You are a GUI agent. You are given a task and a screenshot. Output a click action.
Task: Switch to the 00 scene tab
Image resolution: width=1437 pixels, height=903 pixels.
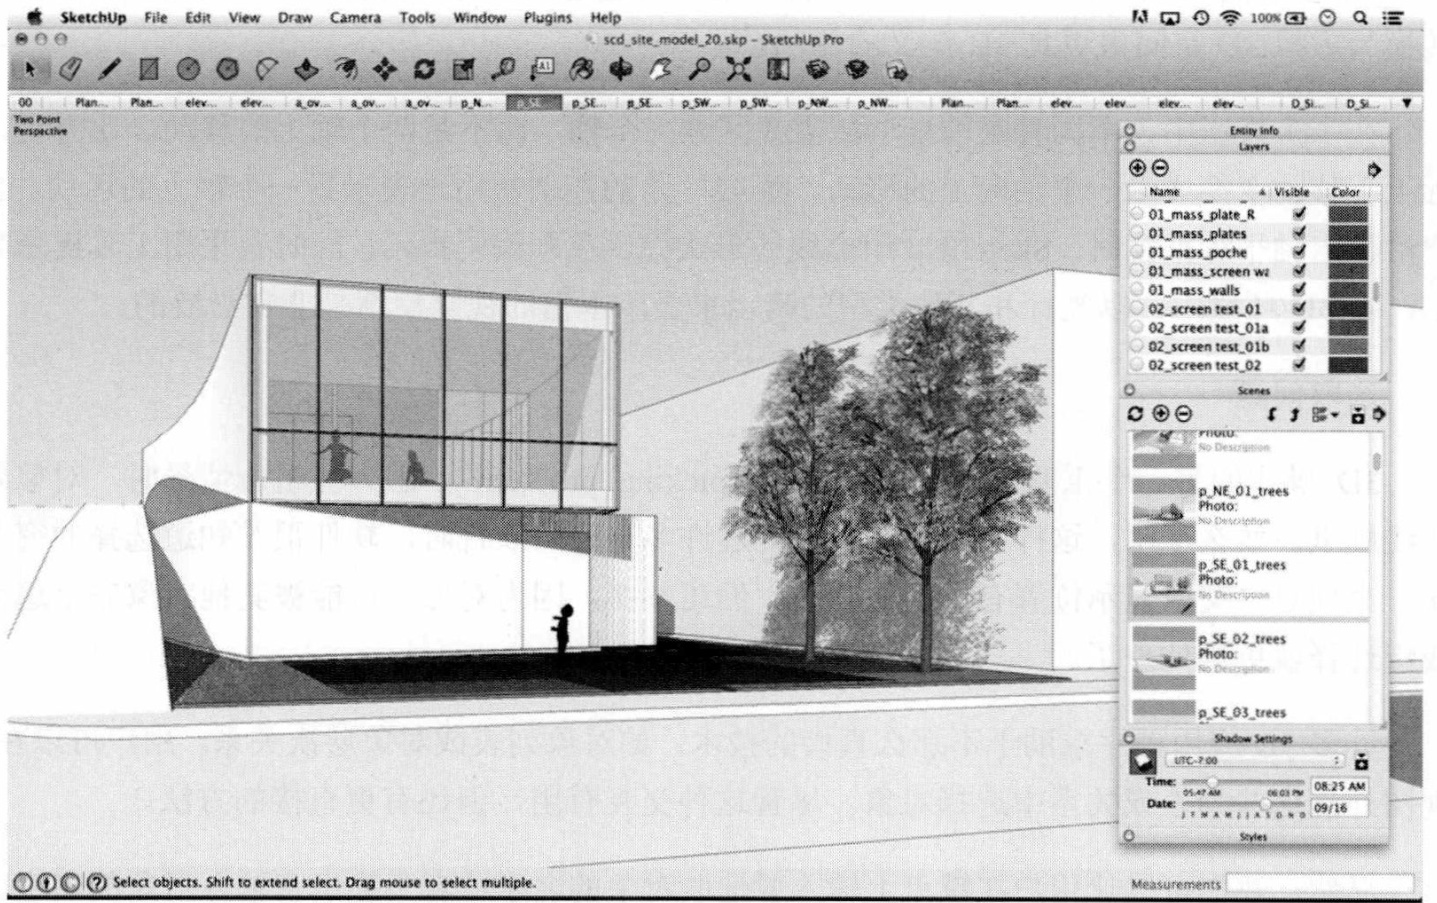click(25, 103)
